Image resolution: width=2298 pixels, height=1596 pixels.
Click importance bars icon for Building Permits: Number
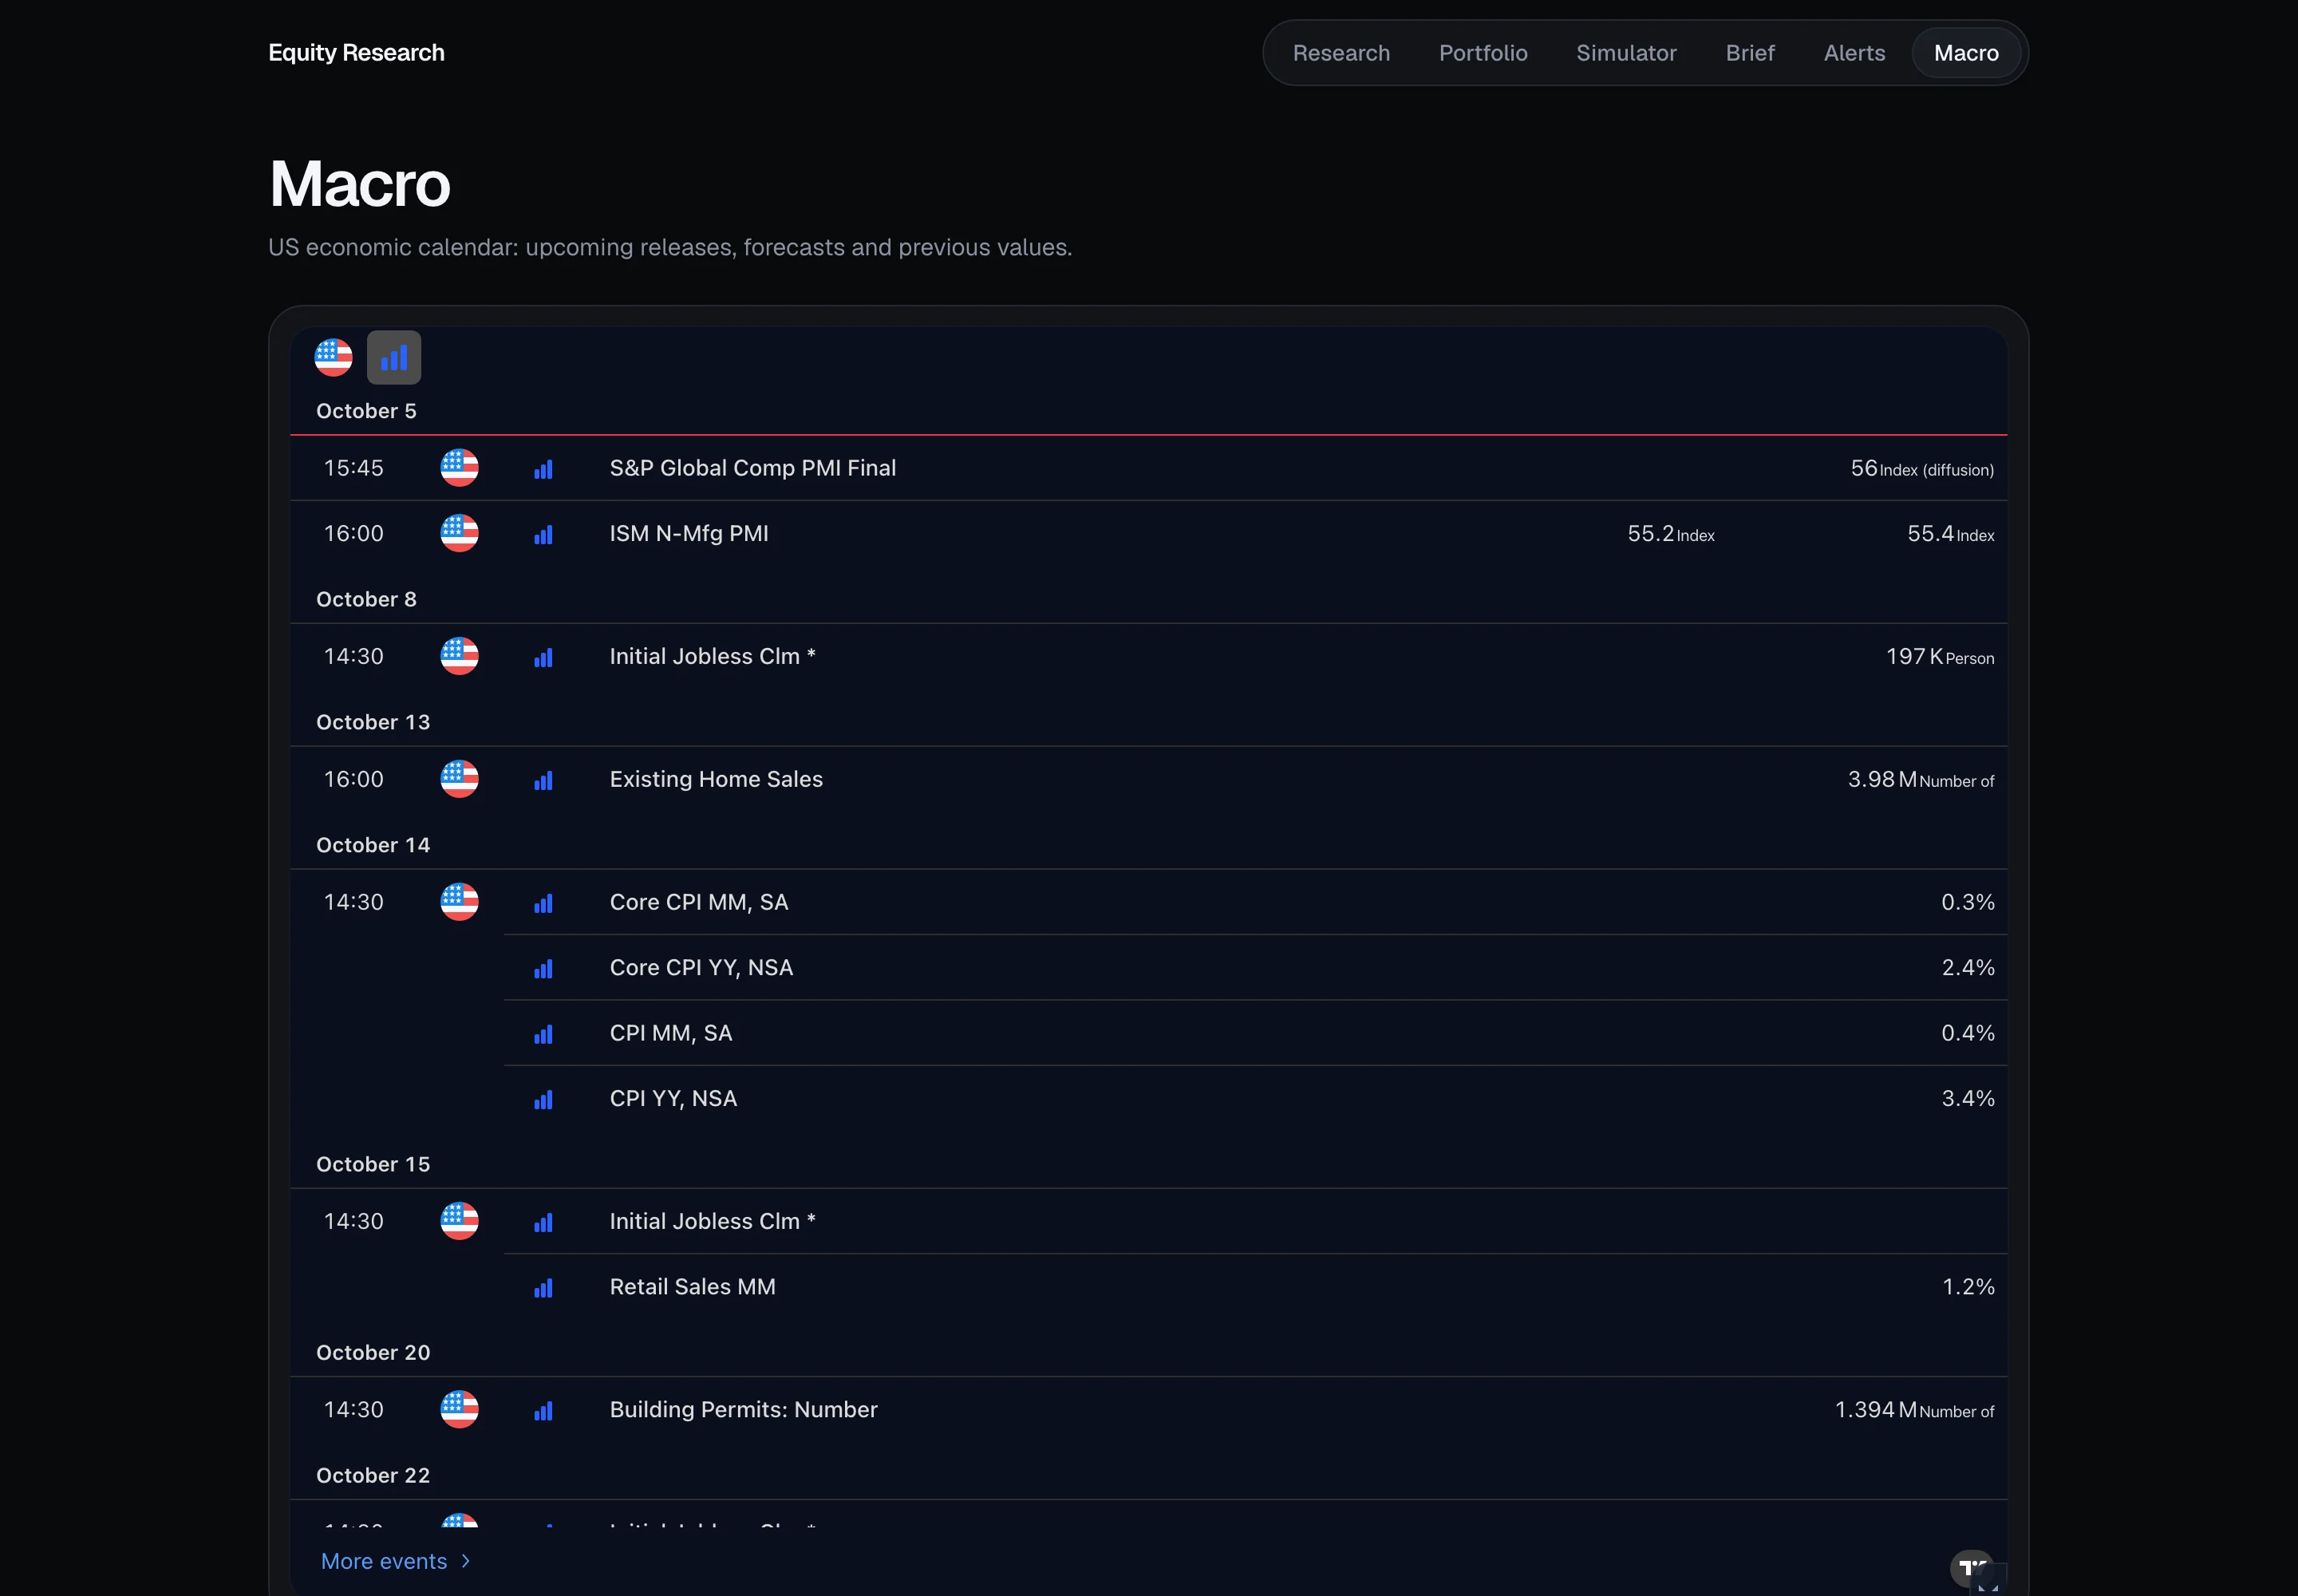pos(543,1411)
